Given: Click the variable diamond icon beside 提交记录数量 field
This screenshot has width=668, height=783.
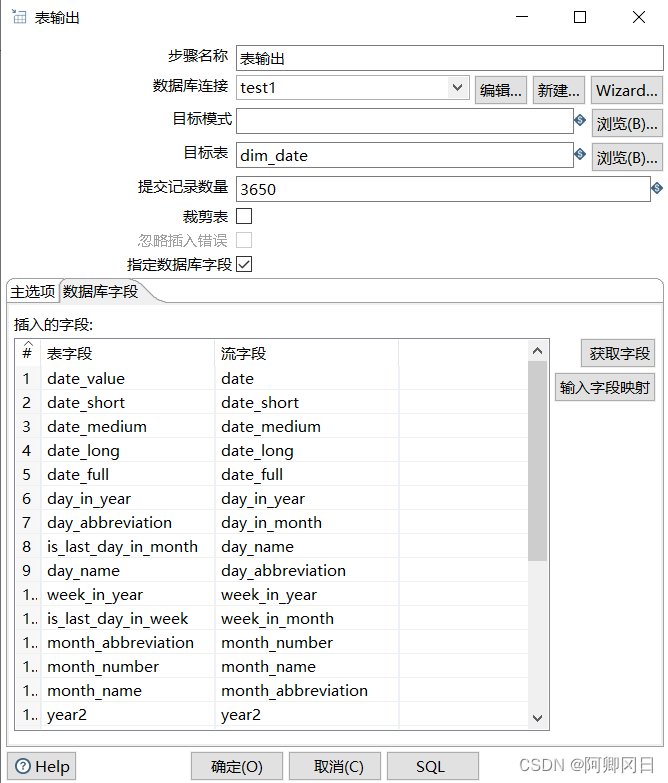Looking at the screenshot, I should pos(657,187).
